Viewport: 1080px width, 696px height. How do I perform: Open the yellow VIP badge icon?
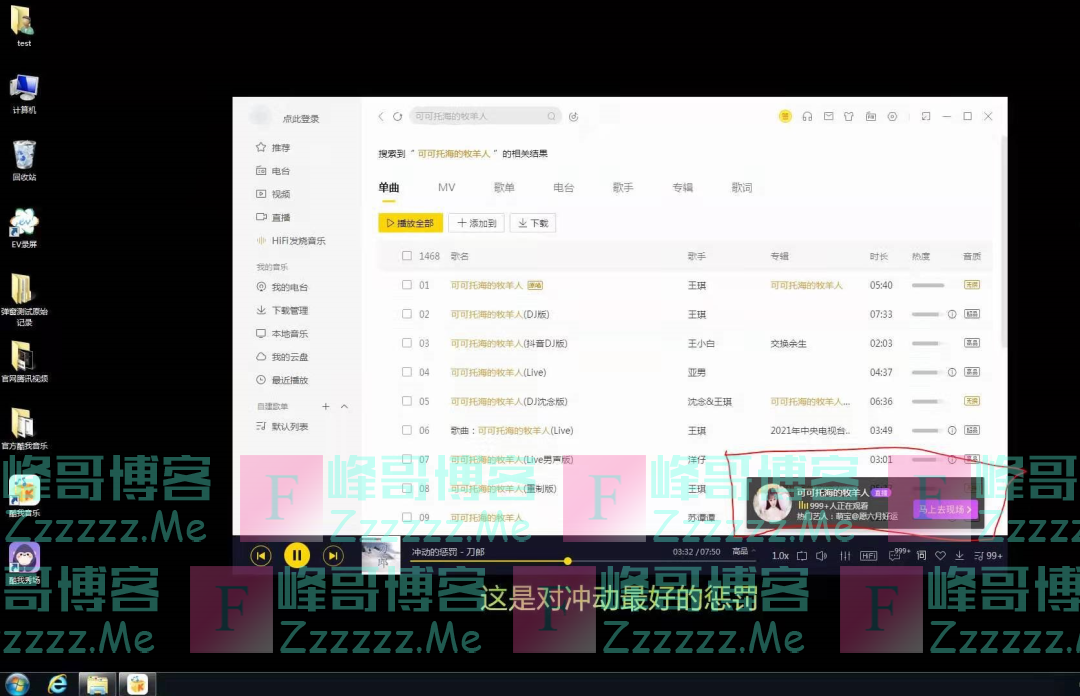point(785,116)
